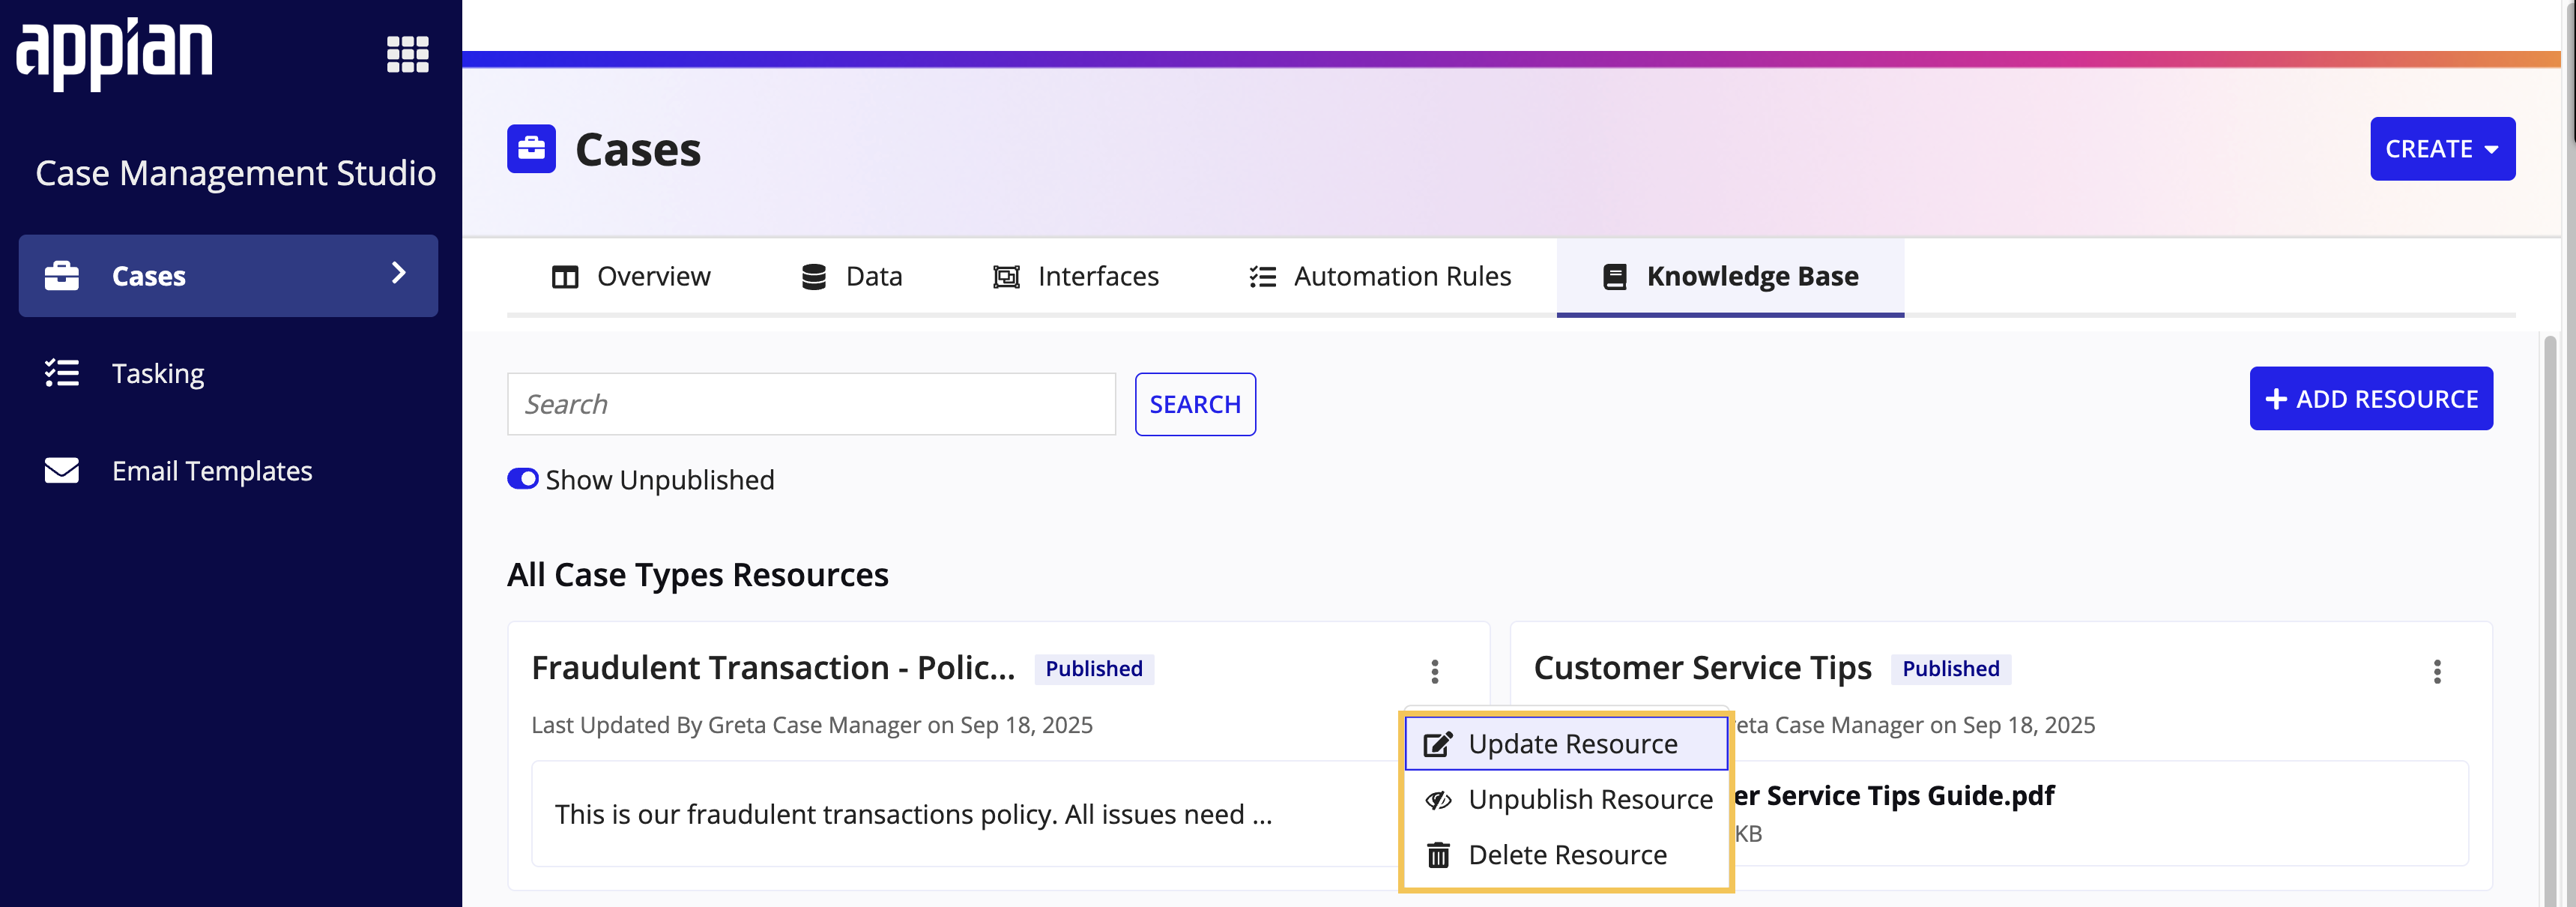2576x907 pixels.
Task: Click the ADD RESOURCE button
Action: point(2370,398)
